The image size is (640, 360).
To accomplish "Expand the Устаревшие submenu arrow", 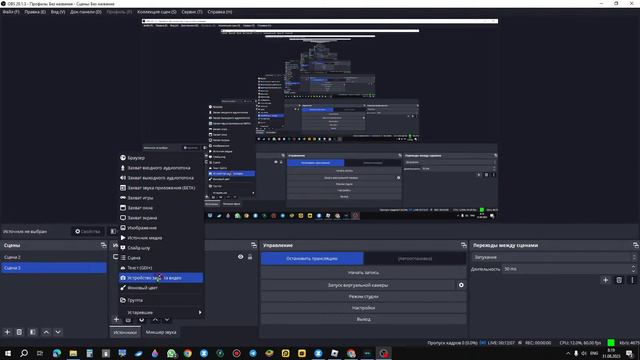I will coord(200,312).
